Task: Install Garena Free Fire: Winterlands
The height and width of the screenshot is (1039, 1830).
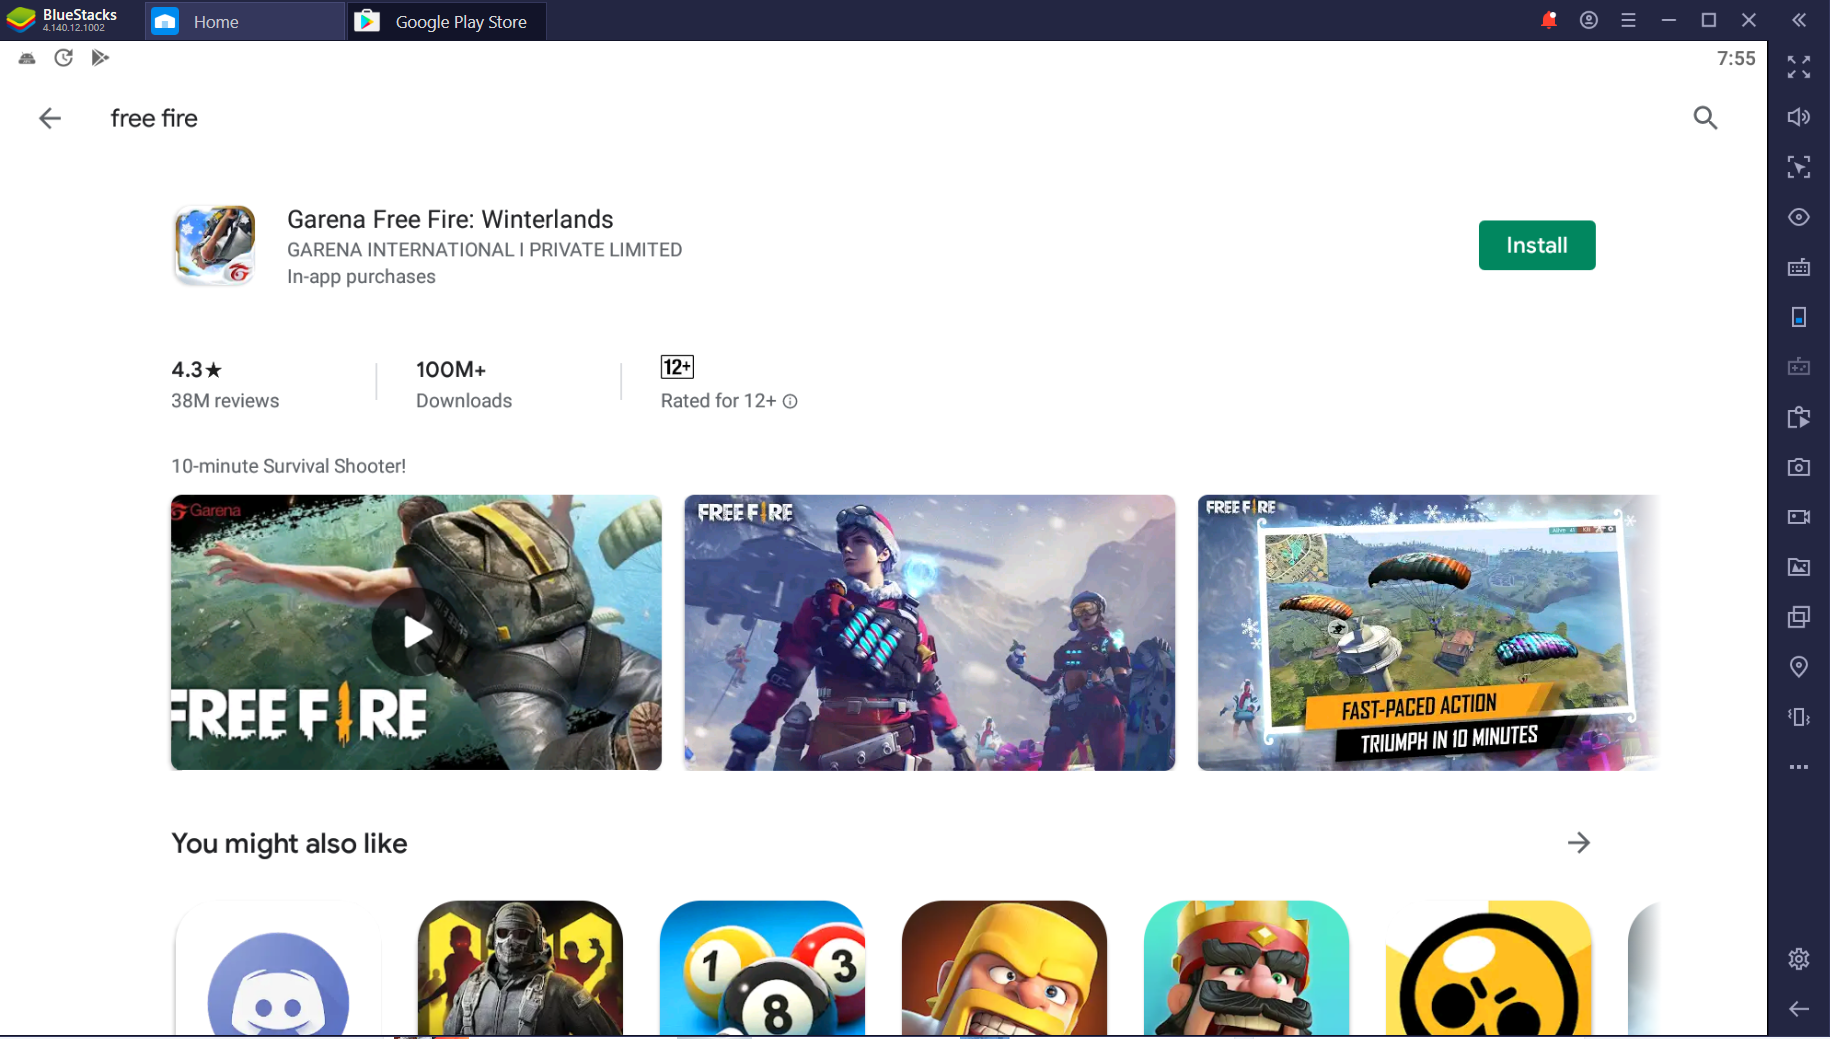Action: point(1536,245)
